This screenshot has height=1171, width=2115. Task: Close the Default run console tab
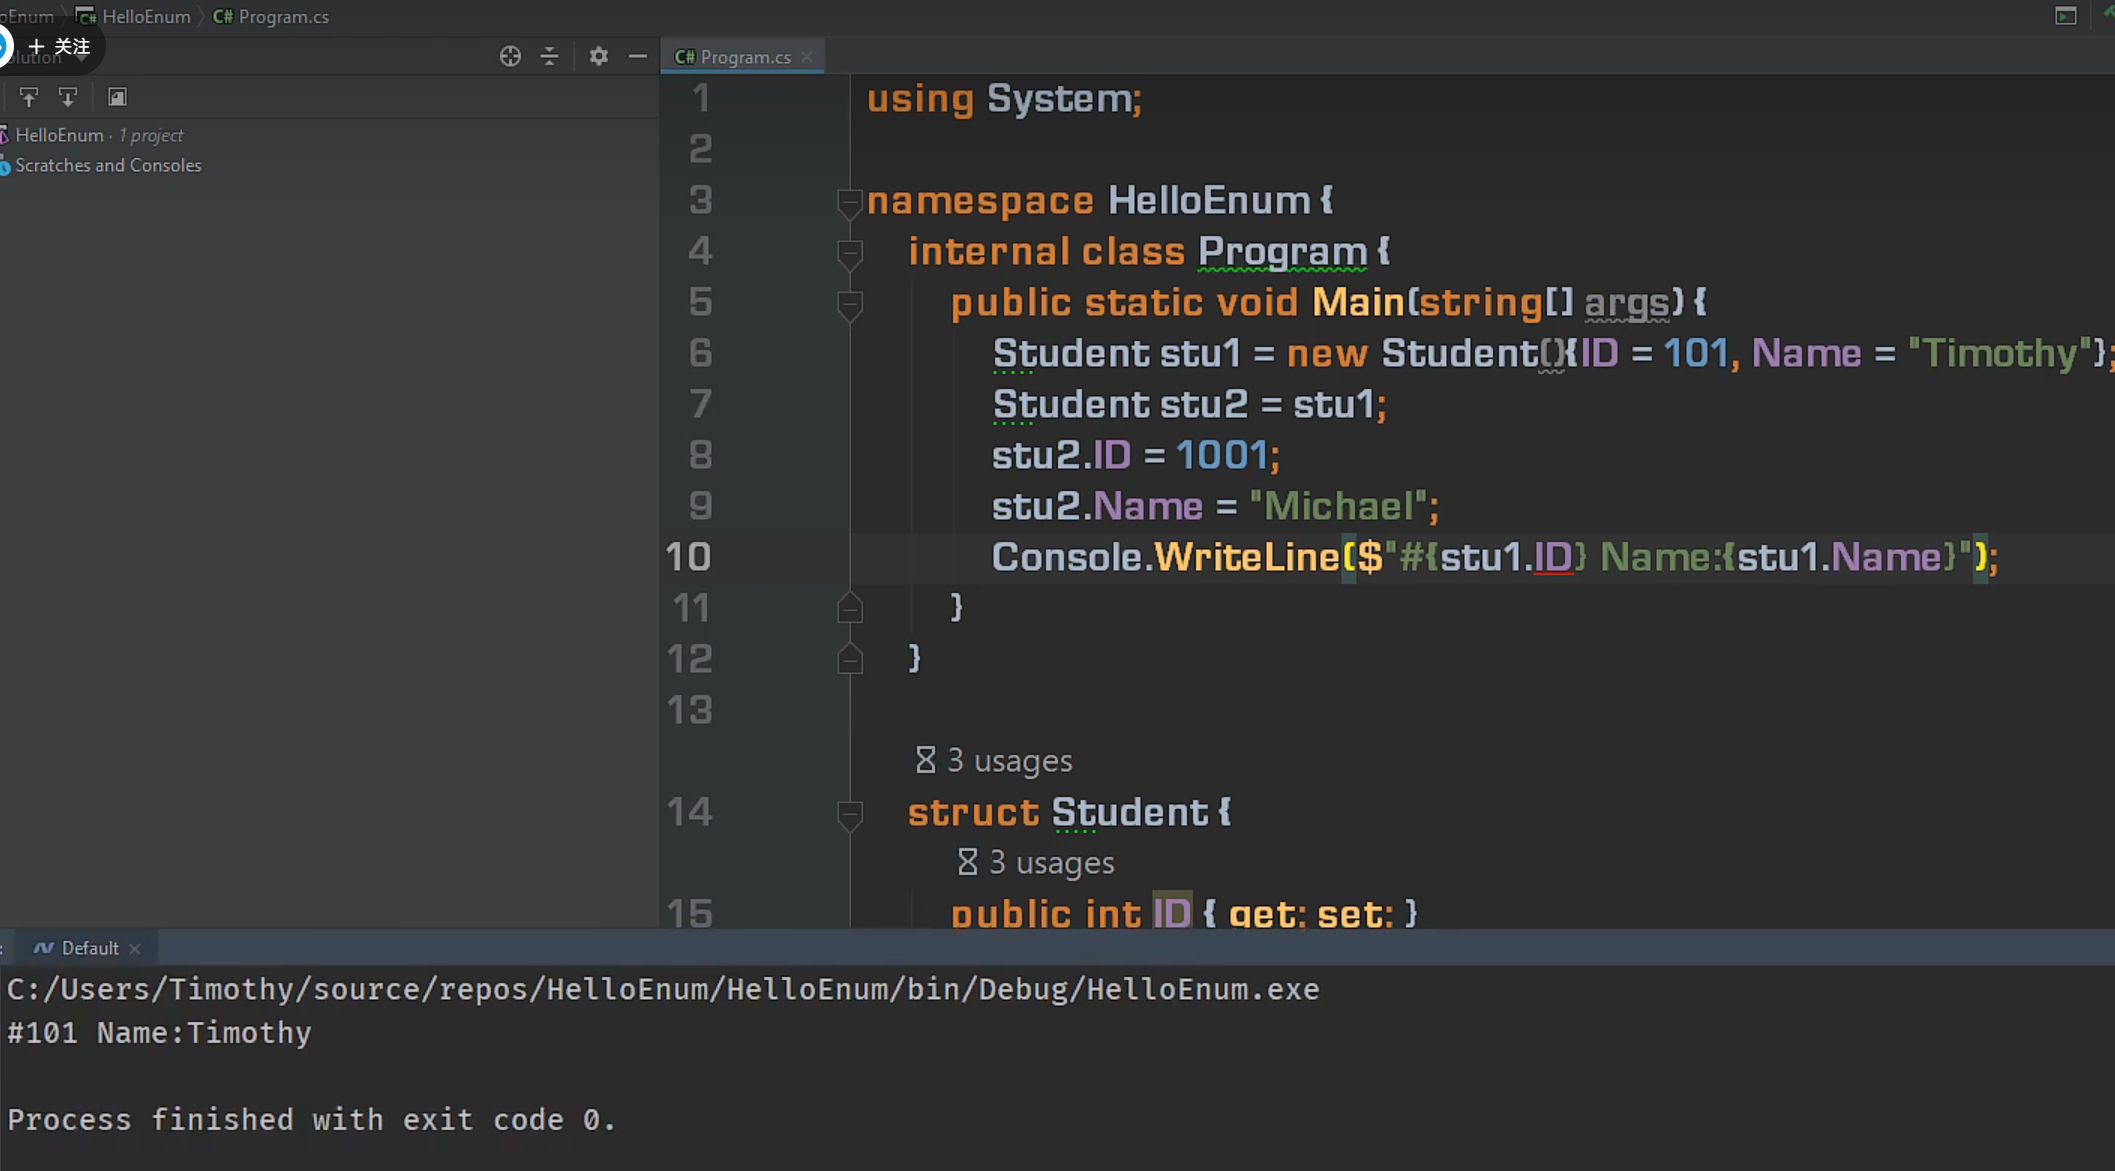tap(135, 949)
